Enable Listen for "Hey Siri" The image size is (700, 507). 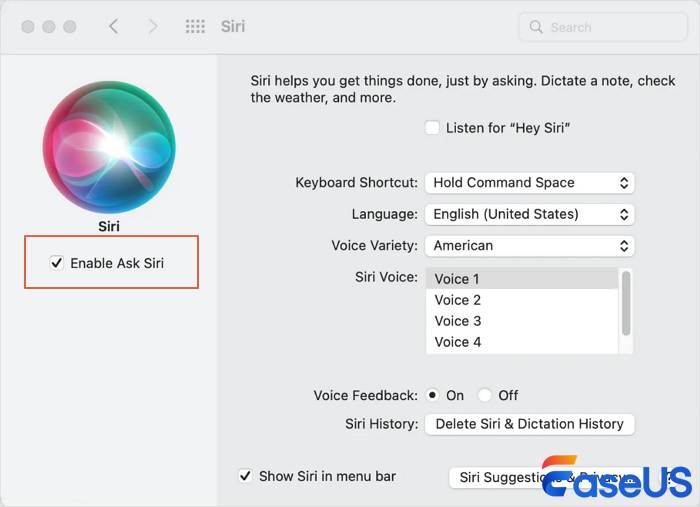coord(432,128)
